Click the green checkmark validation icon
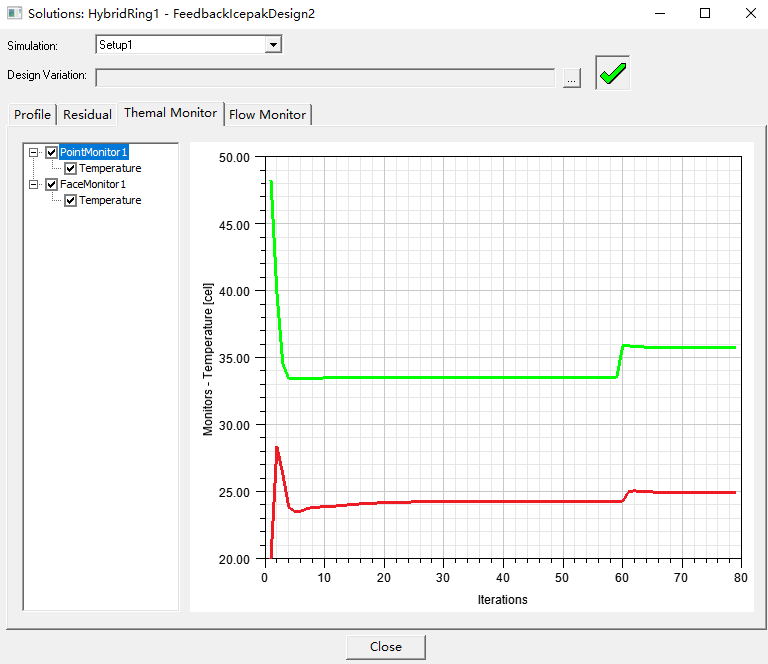This screenshot has width=768, height=664. tap(612, 74)
